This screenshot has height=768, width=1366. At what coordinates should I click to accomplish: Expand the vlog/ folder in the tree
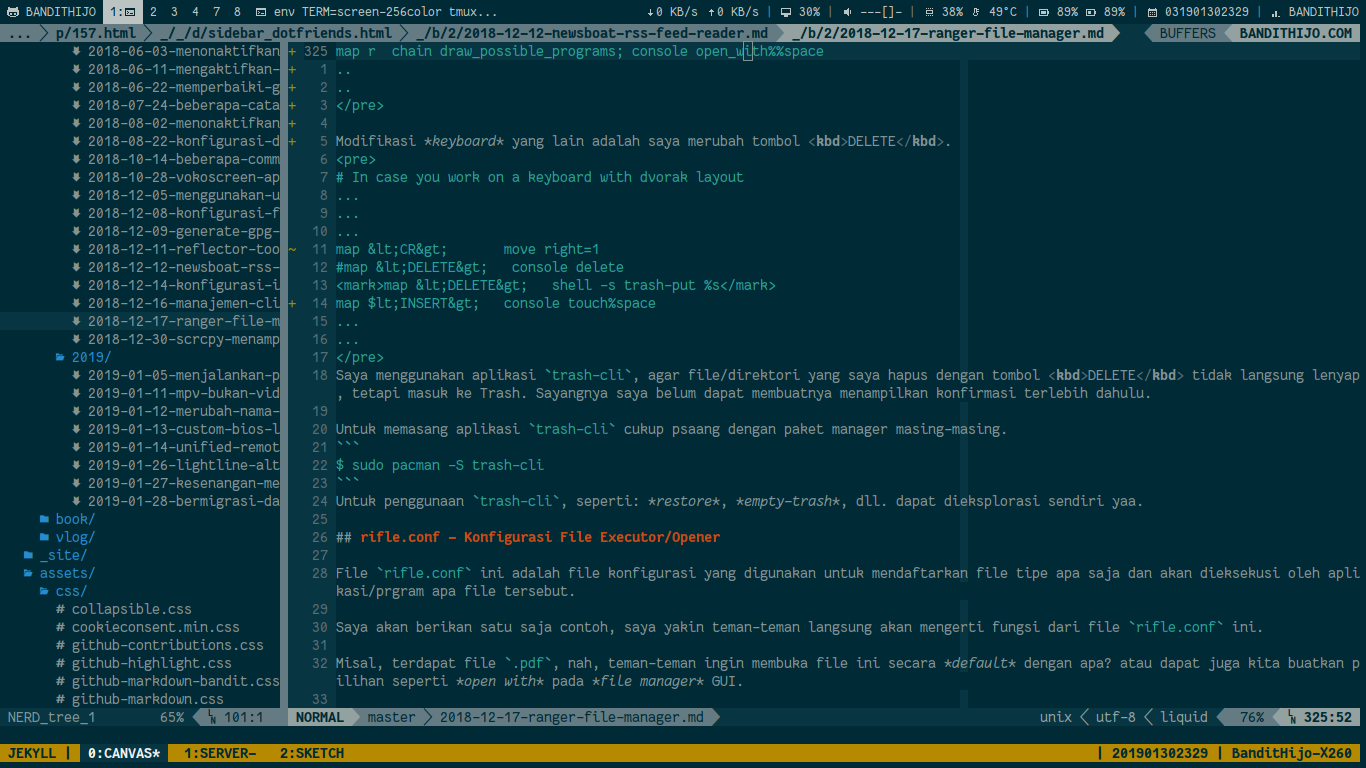pos(74,537)
